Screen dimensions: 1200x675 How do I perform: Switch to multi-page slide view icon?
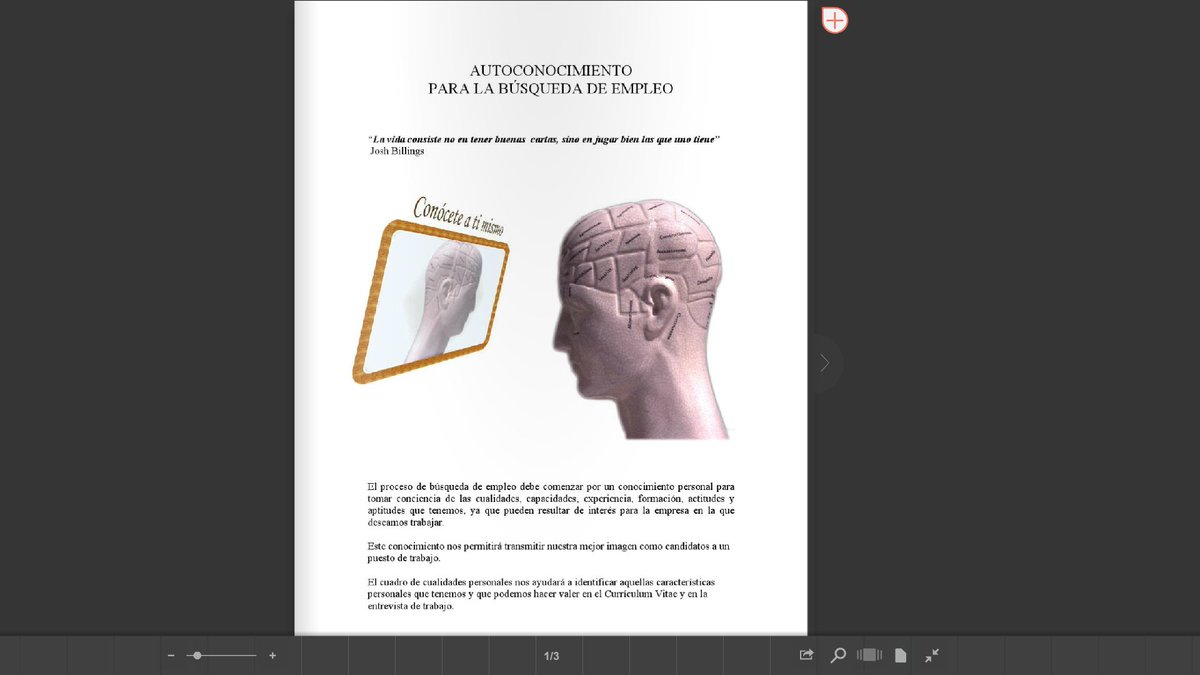tap(869, 655)
